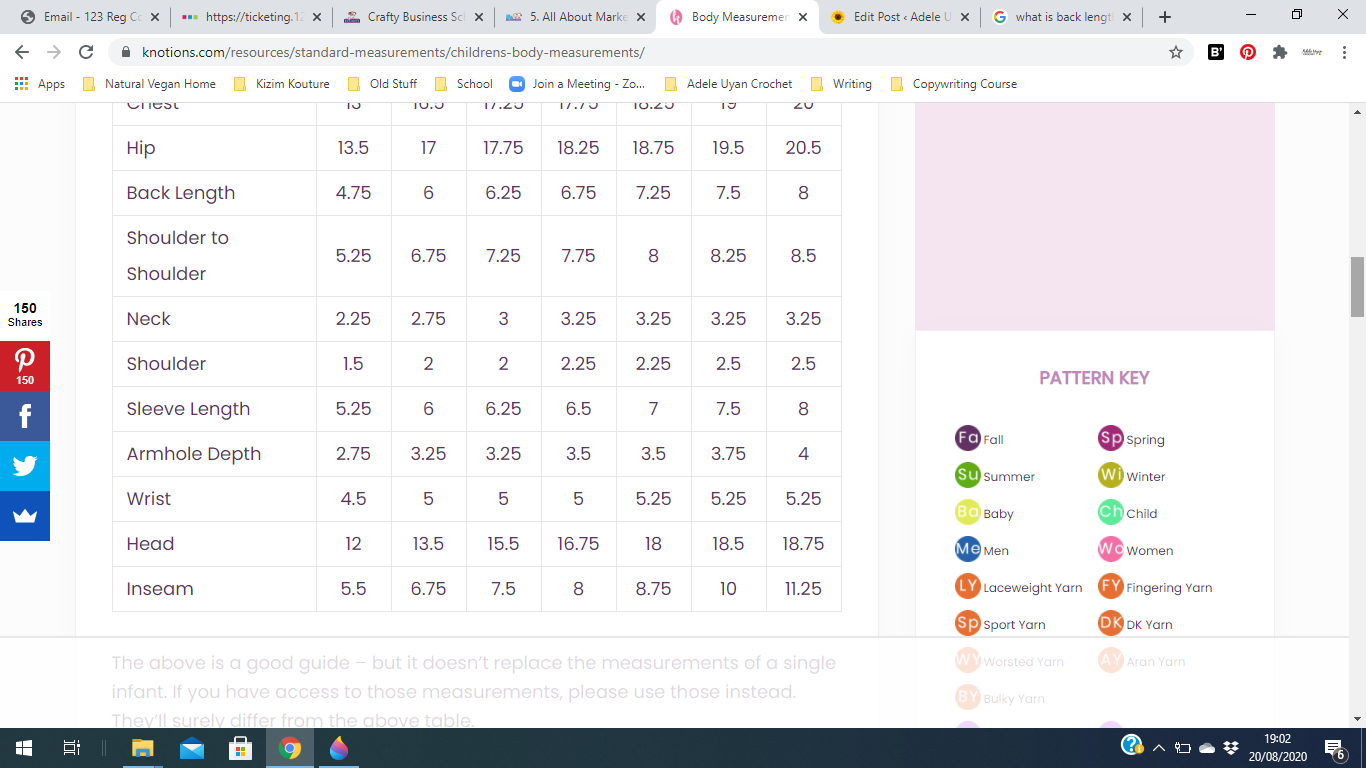Screen dimensions: 1366x768
Task: Click the page vertical scrollbar thumb
Action: (x=1357, y=287)
